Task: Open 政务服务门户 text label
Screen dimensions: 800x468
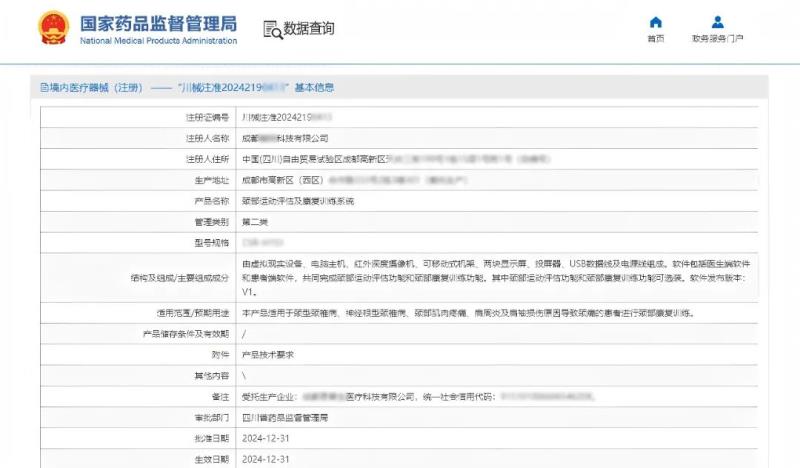Action: tap(717, 39)
